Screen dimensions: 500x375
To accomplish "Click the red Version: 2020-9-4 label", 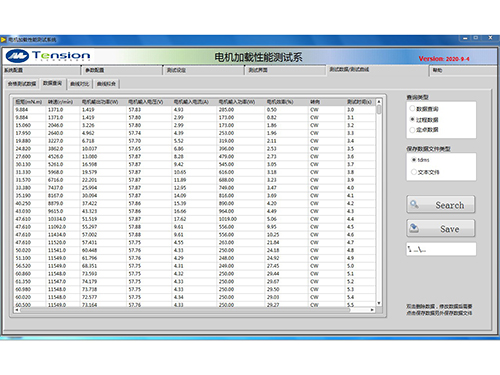I will (x=444, y=59).
